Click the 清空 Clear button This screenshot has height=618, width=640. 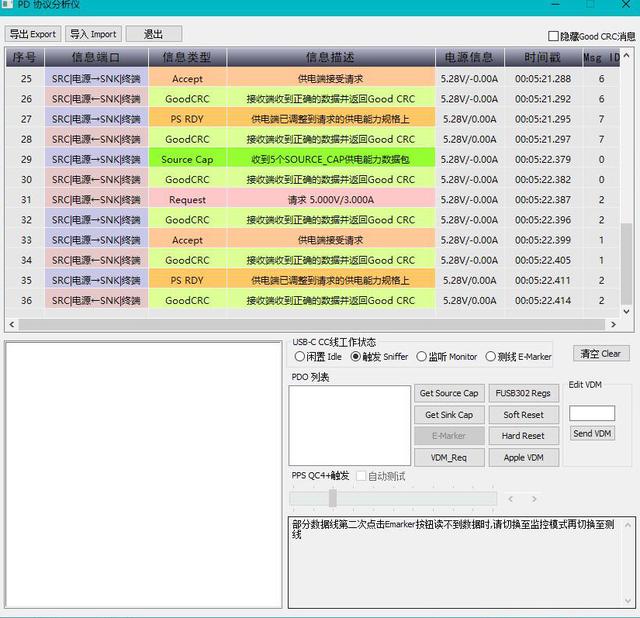pyautogui.click(x=601, y=353)
